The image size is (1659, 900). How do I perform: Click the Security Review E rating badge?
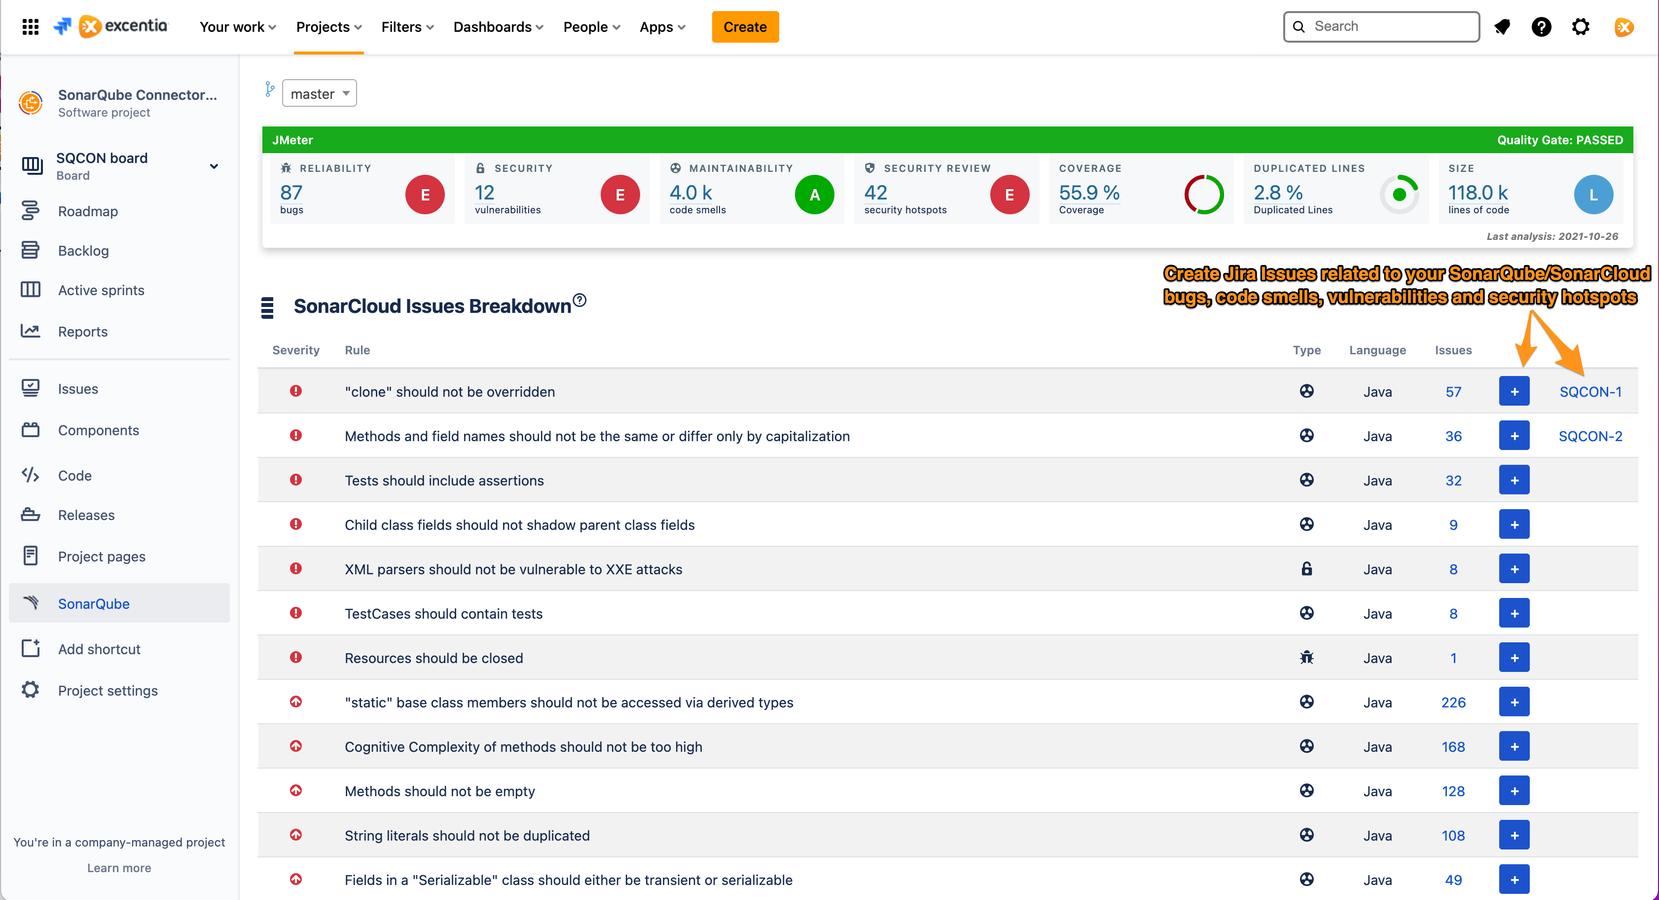coord(1010,195)
